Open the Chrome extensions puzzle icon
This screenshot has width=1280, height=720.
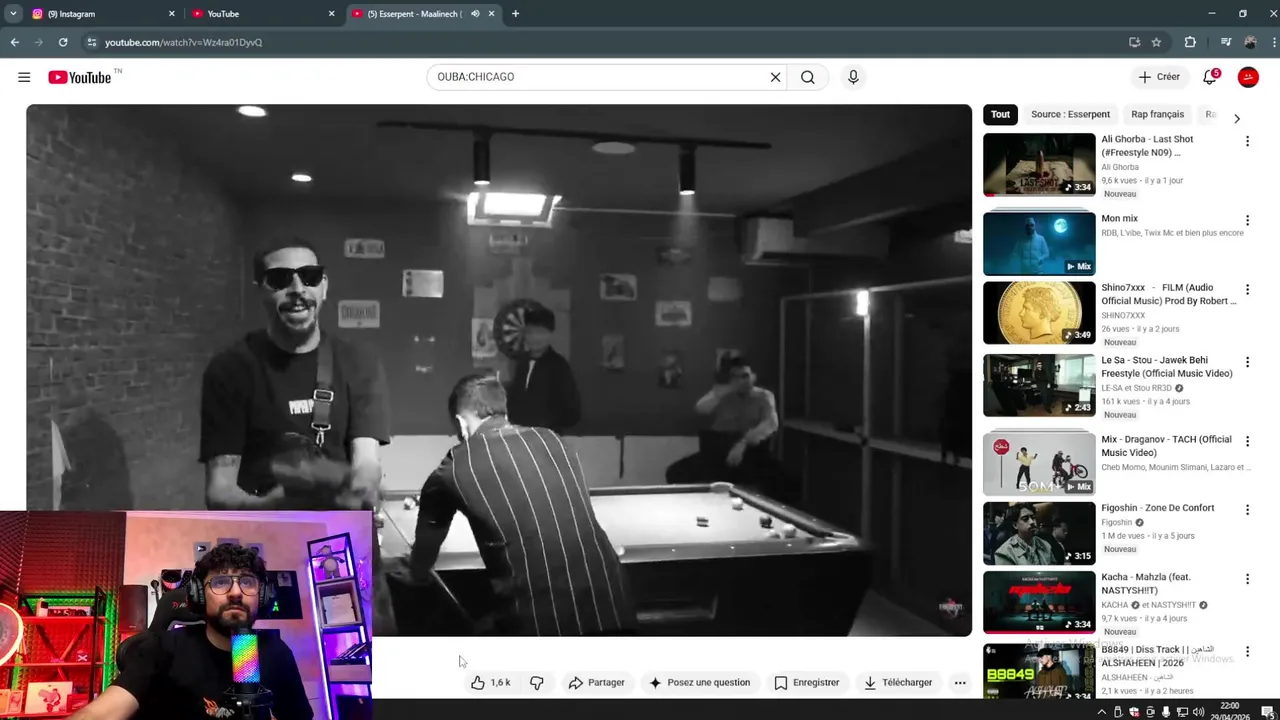[1190, 42]
